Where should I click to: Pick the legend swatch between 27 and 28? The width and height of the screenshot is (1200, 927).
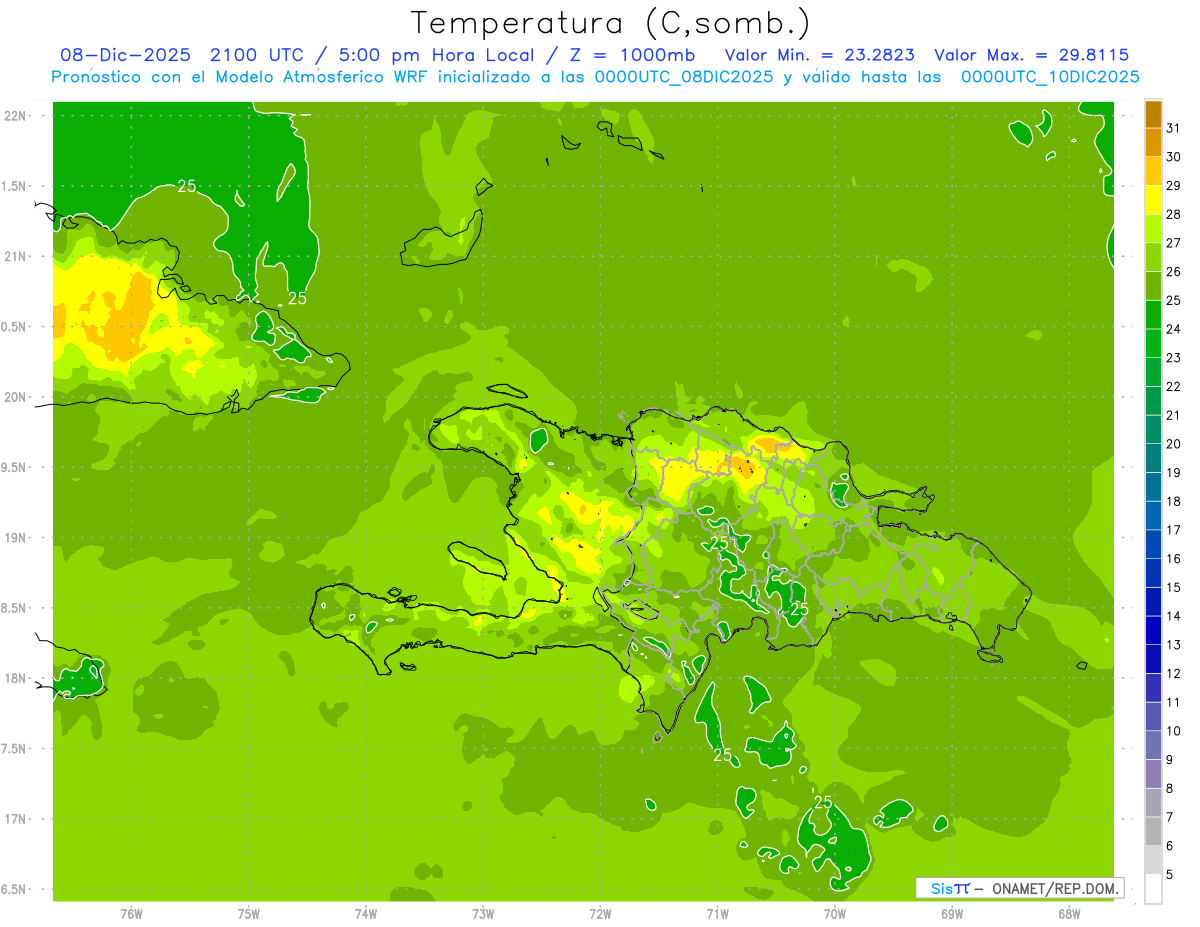(x=1153, y=229)
